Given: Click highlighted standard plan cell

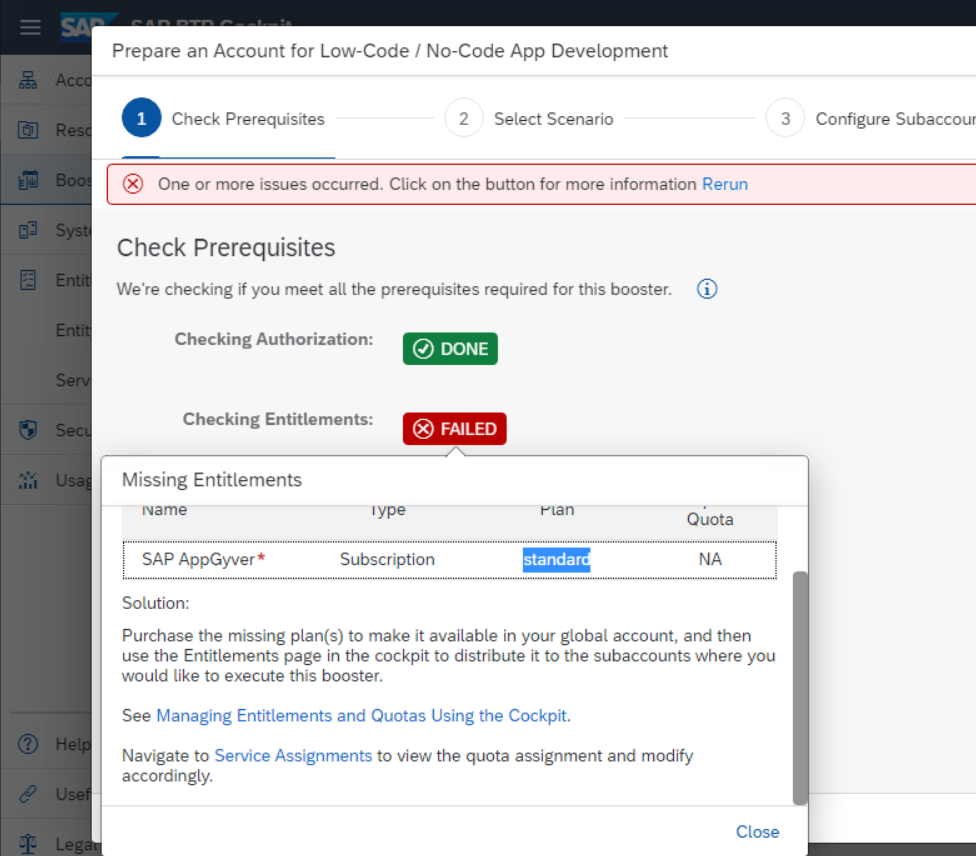Looking at the screenshot, I should click(556, 559).
